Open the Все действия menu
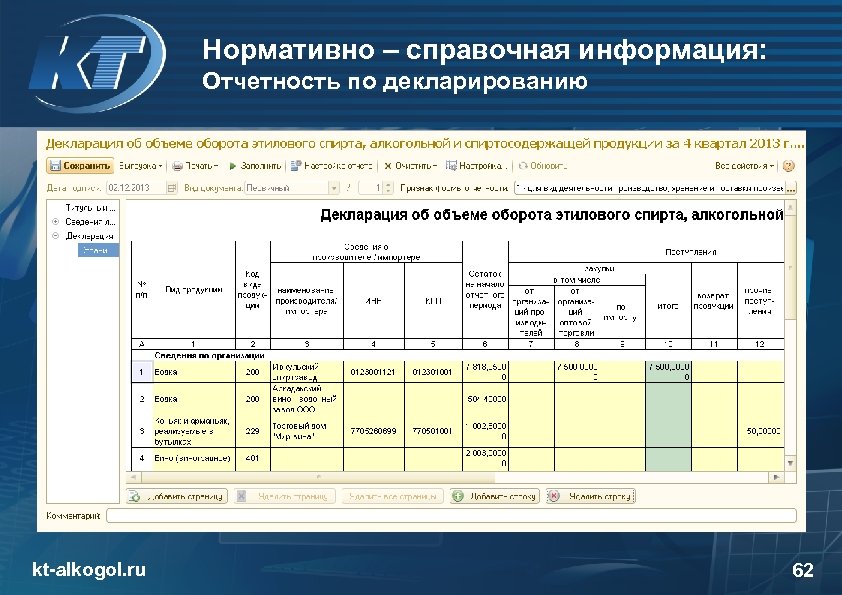 [744, 166]
